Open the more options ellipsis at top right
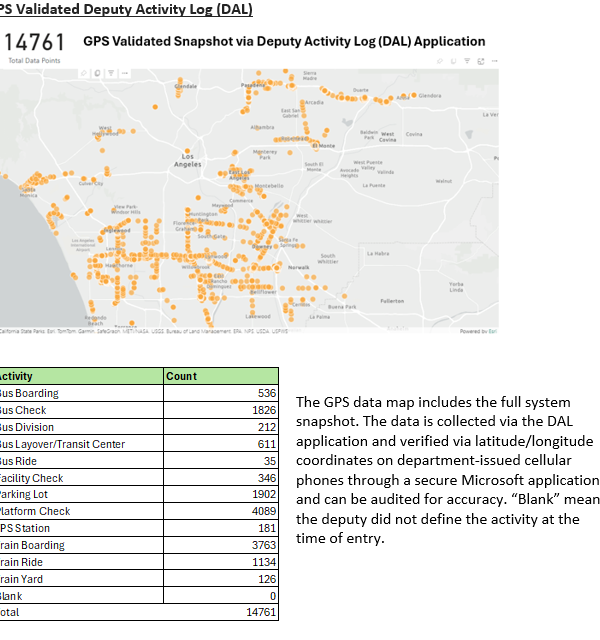The width and height of the screenshot is (600, 640). 493,62
